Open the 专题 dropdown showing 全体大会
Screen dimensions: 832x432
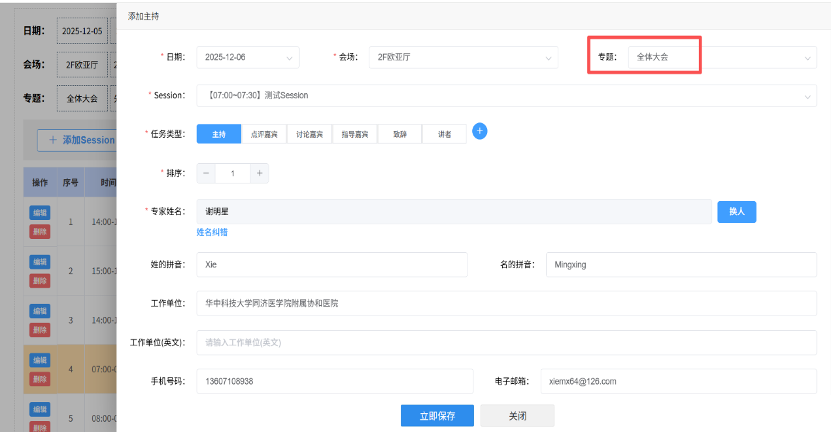tap(720, 58)
